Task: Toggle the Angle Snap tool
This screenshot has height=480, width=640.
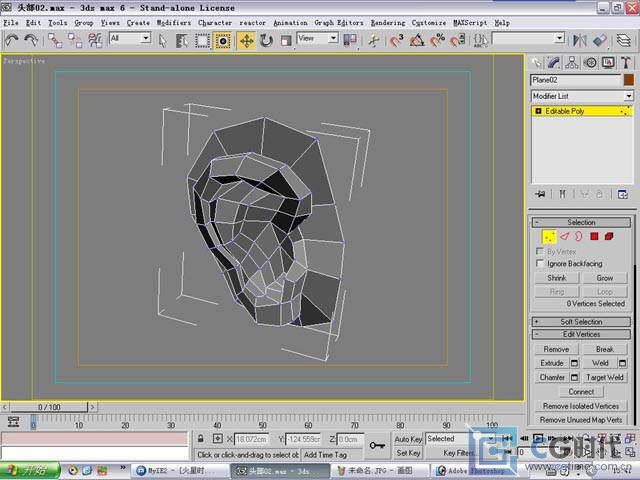Action: [x=417, y=40]
